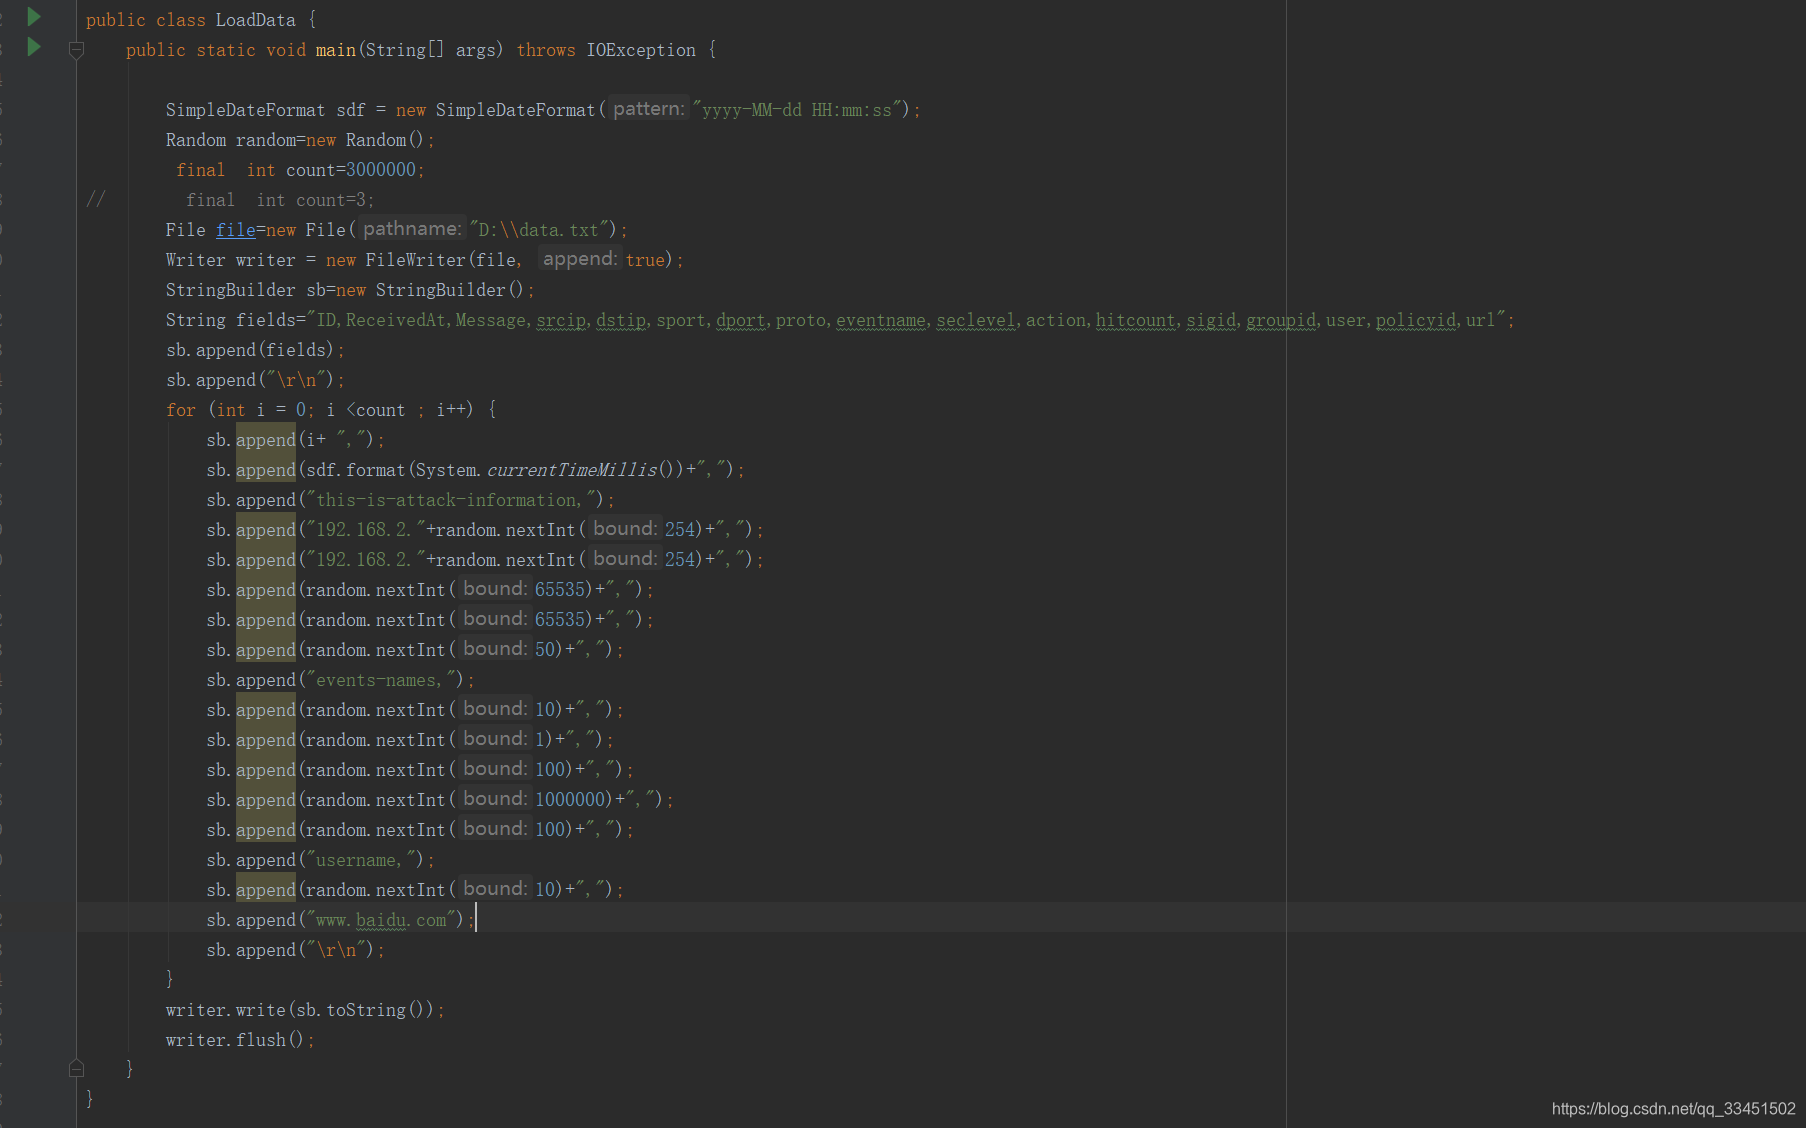Click writer.flush() line
Image resolution: width=1806 pixels, height=1128 pixels.
click(x=240, y=1040)
